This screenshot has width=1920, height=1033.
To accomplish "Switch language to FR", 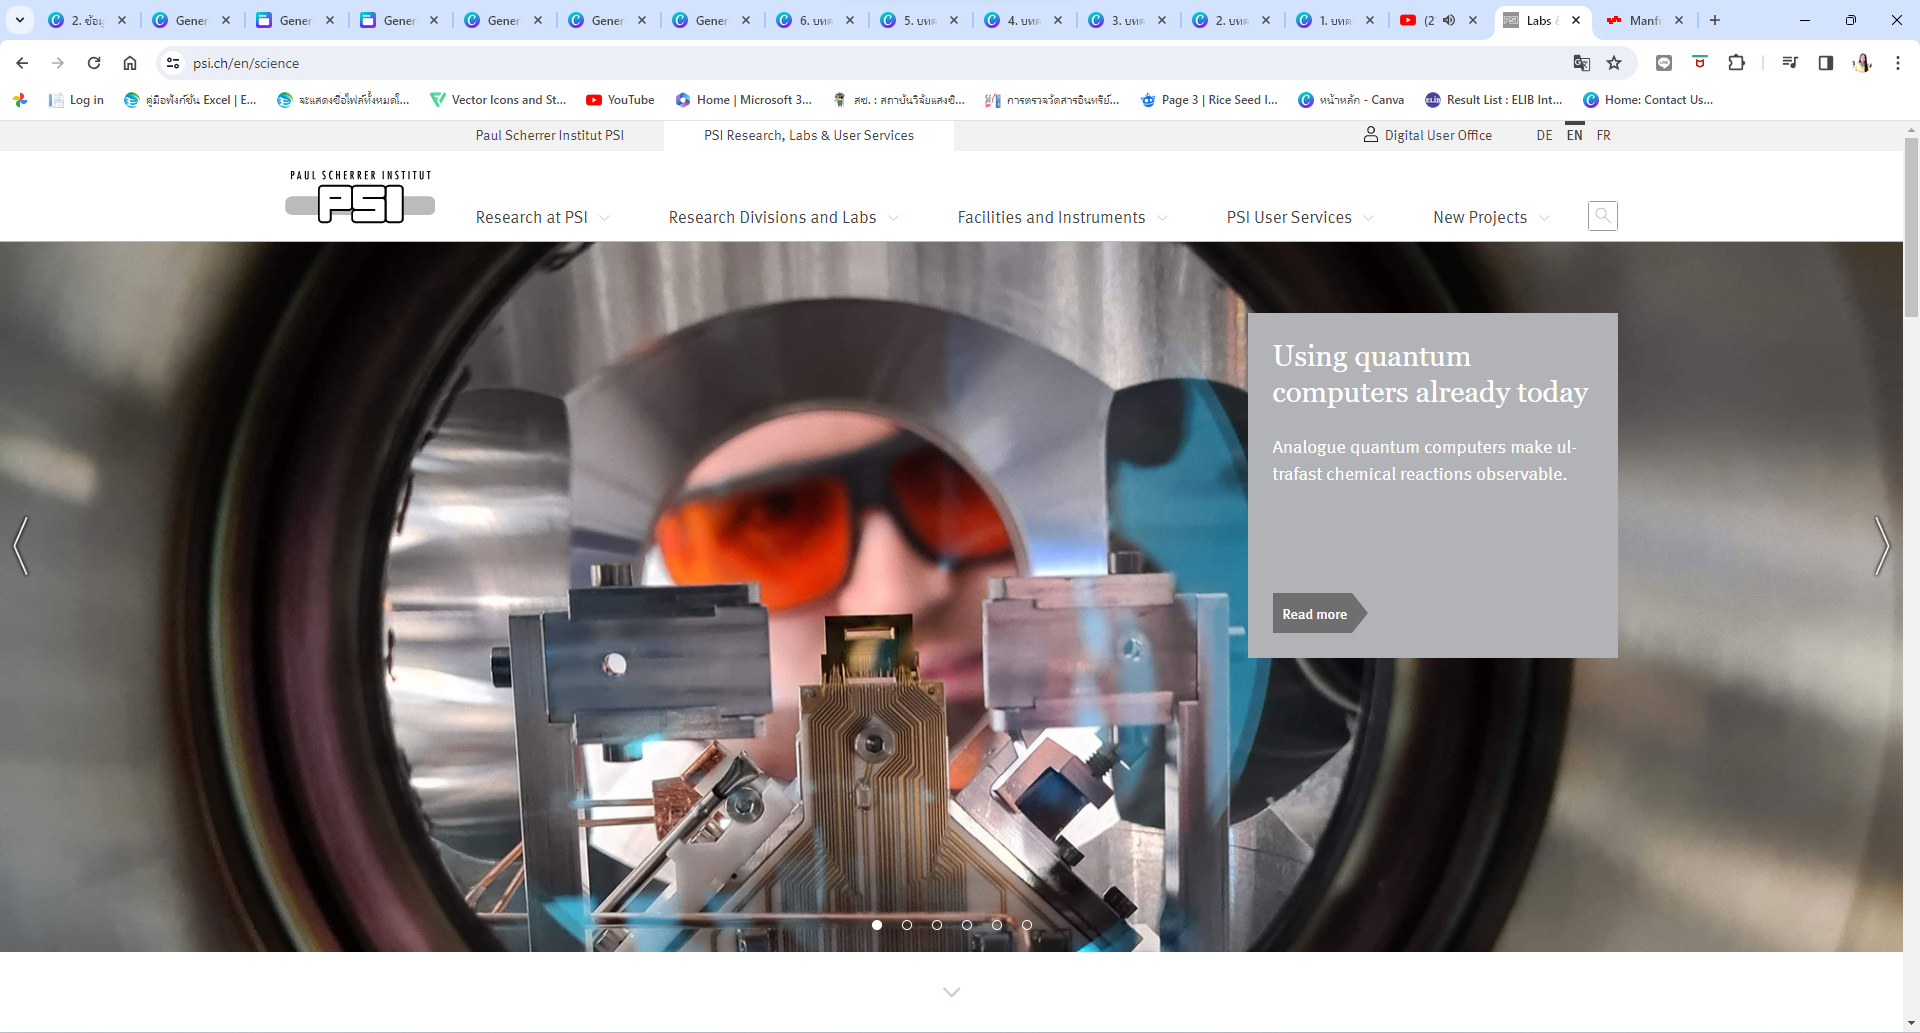I will (1604, 135).
